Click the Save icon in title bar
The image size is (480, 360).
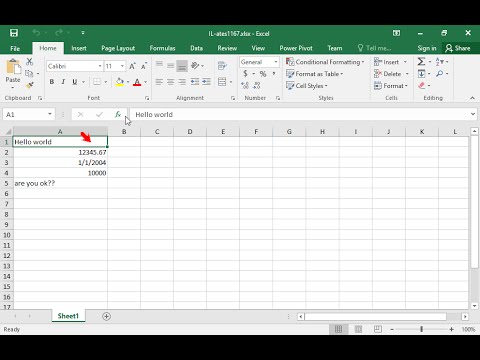[x=14, y=33]
